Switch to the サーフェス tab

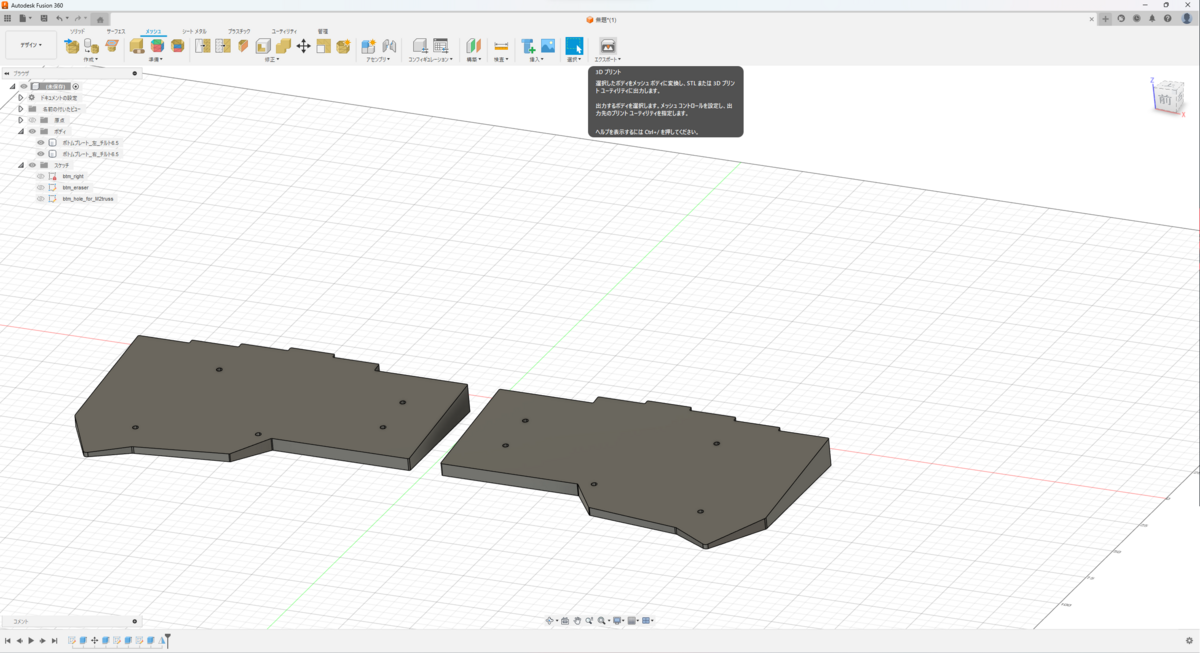(116, 31)
